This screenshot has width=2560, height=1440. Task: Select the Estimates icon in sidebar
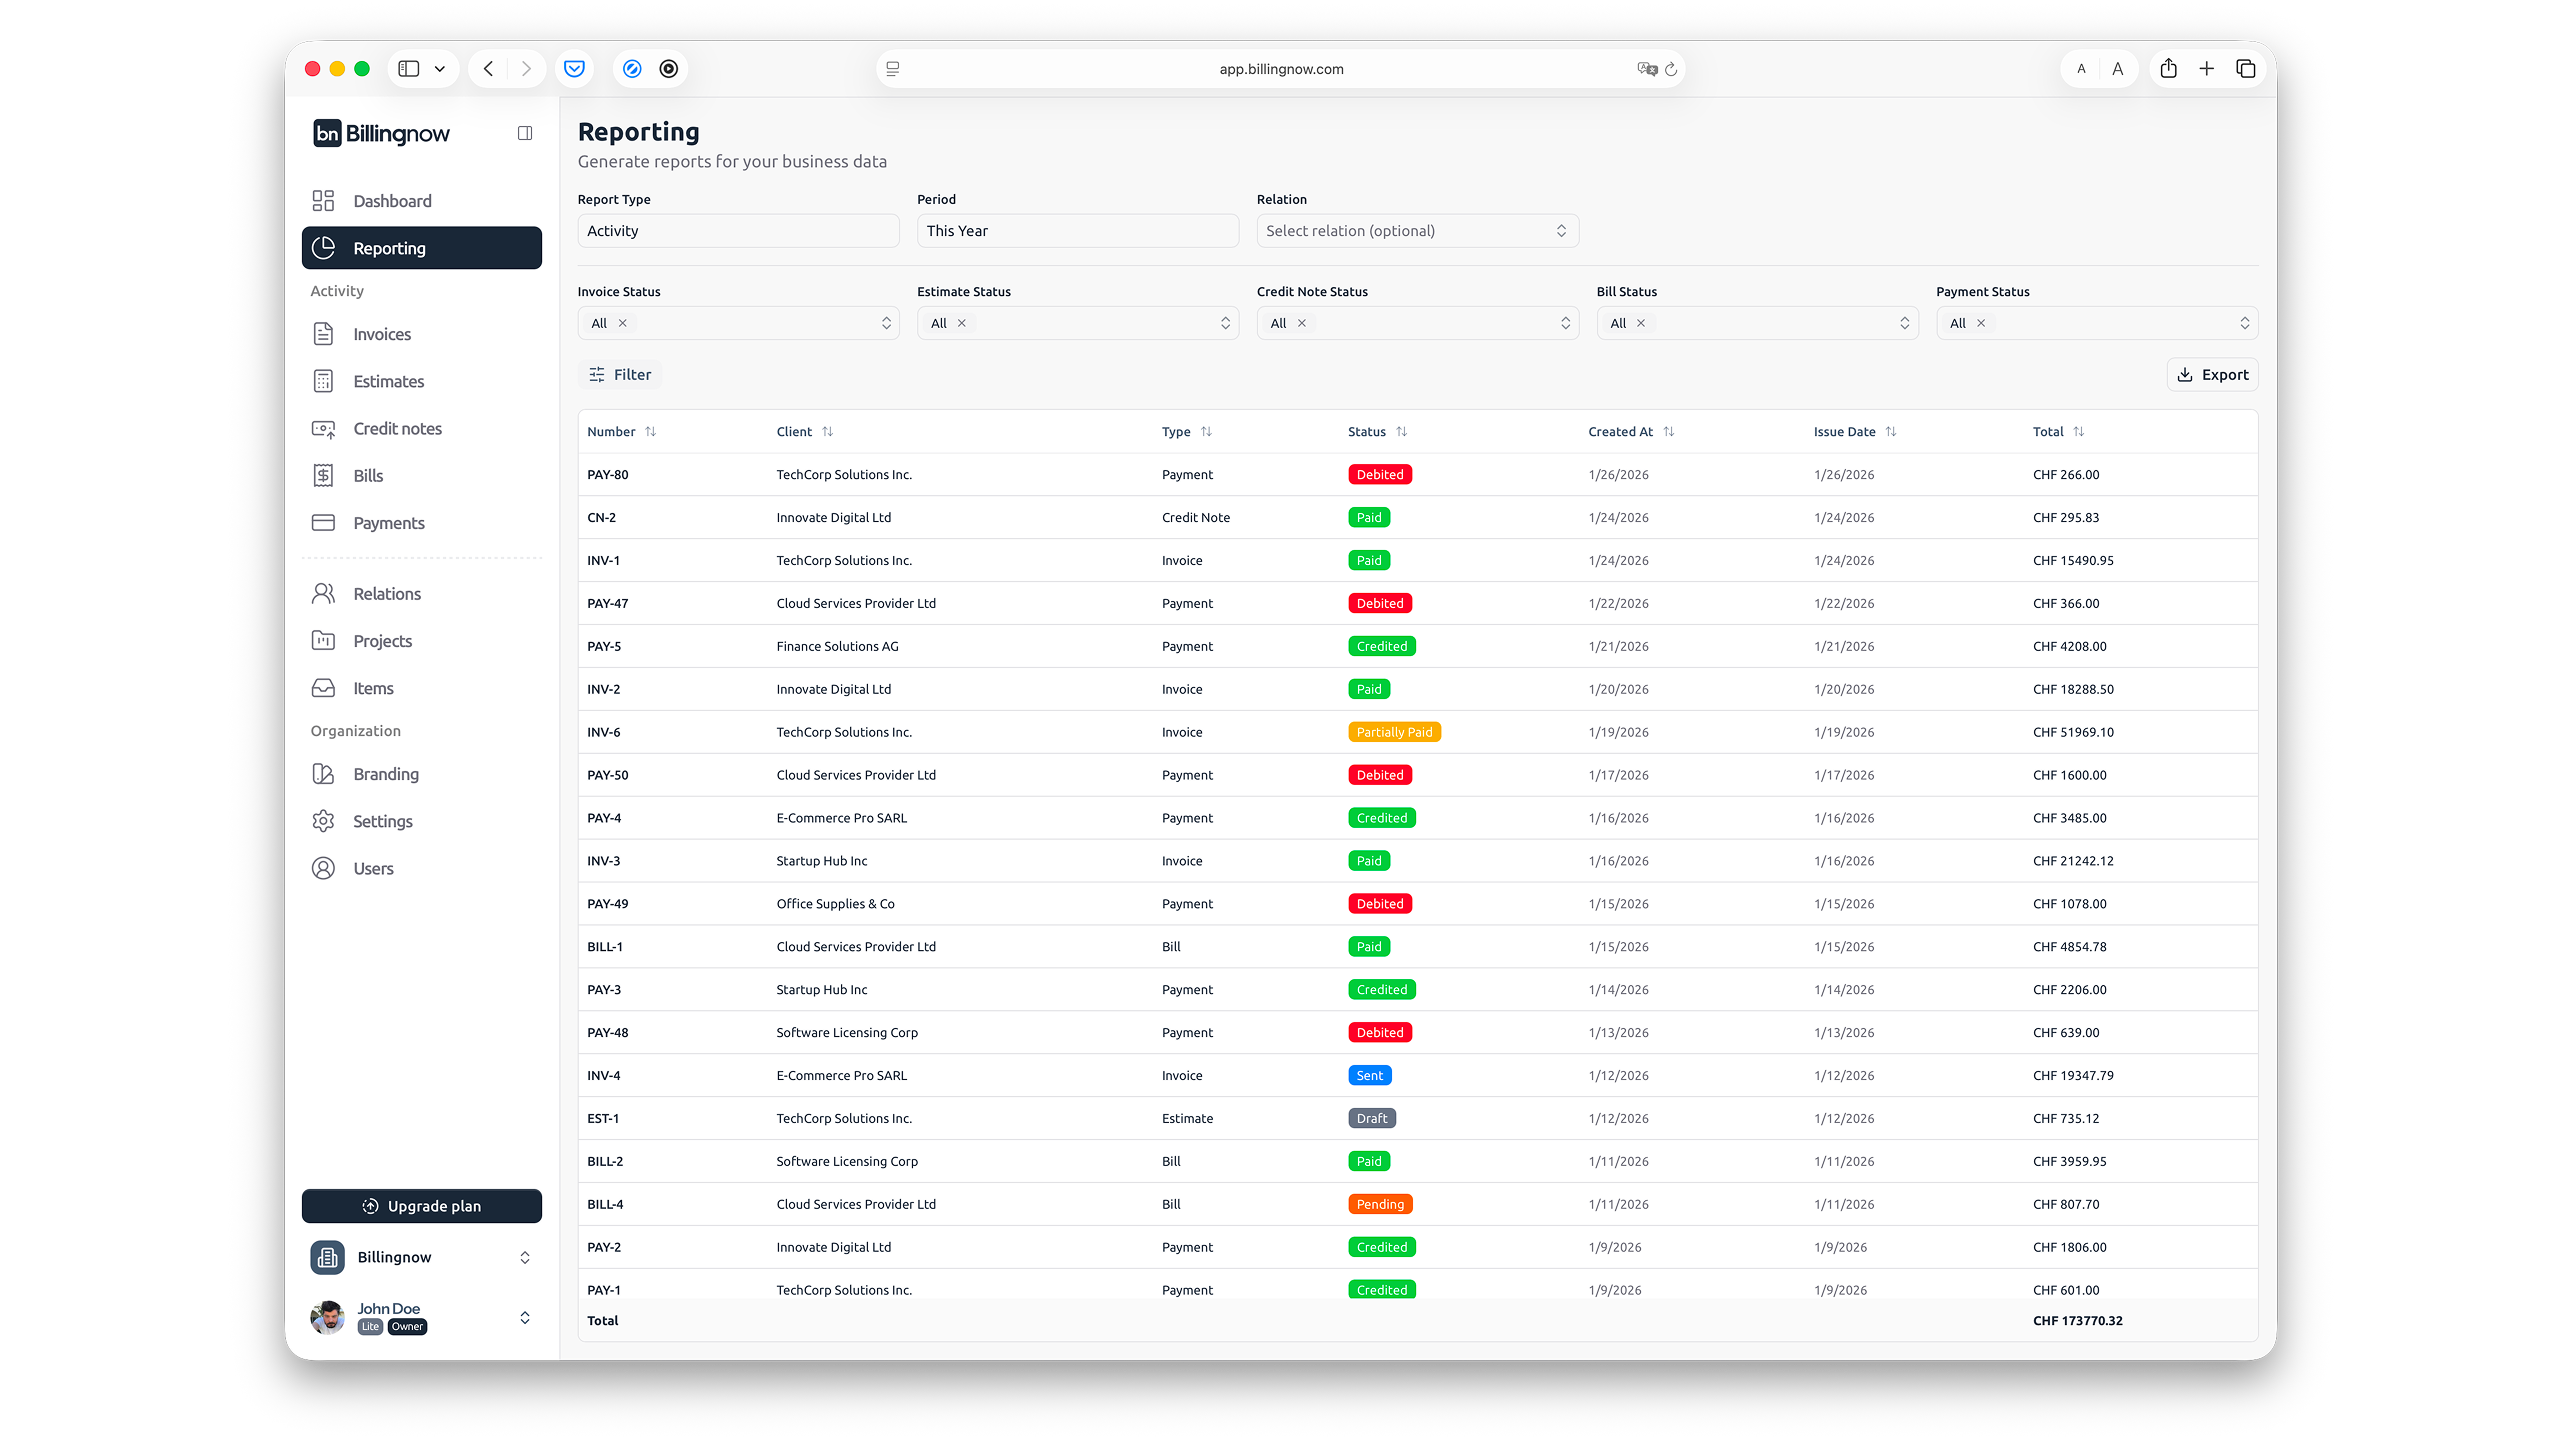pos(323,381)
